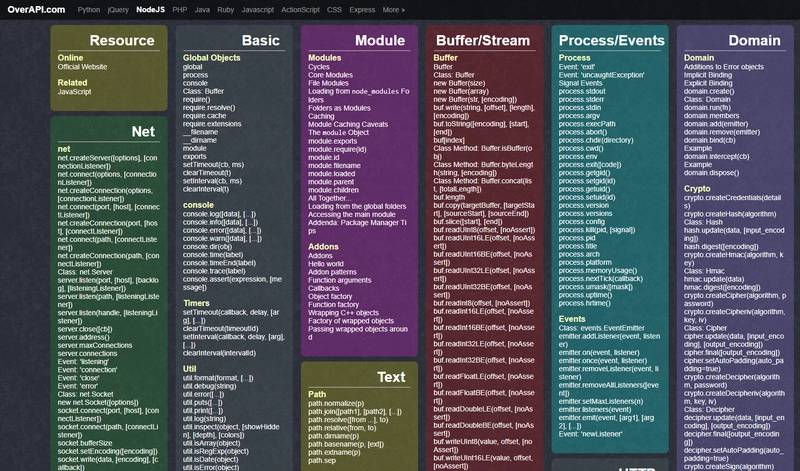
Task: Open Event: 'uncaughtException' entry
Action: coord(602,75)
